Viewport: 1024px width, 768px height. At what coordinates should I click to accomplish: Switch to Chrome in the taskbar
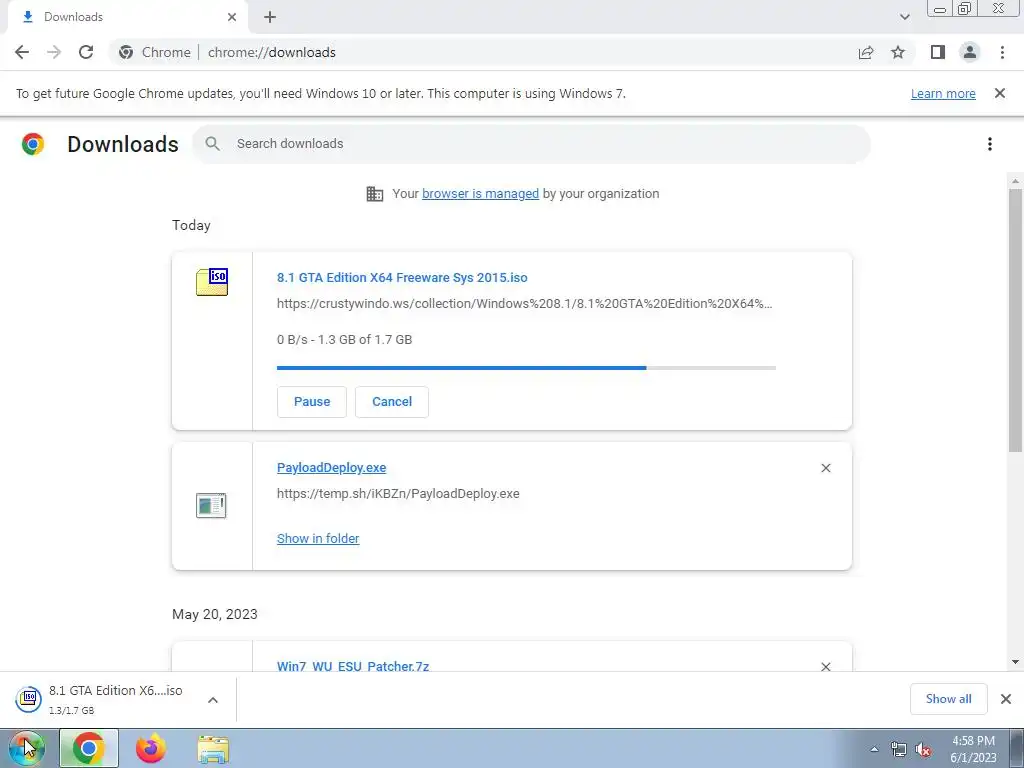coord(89,748)
